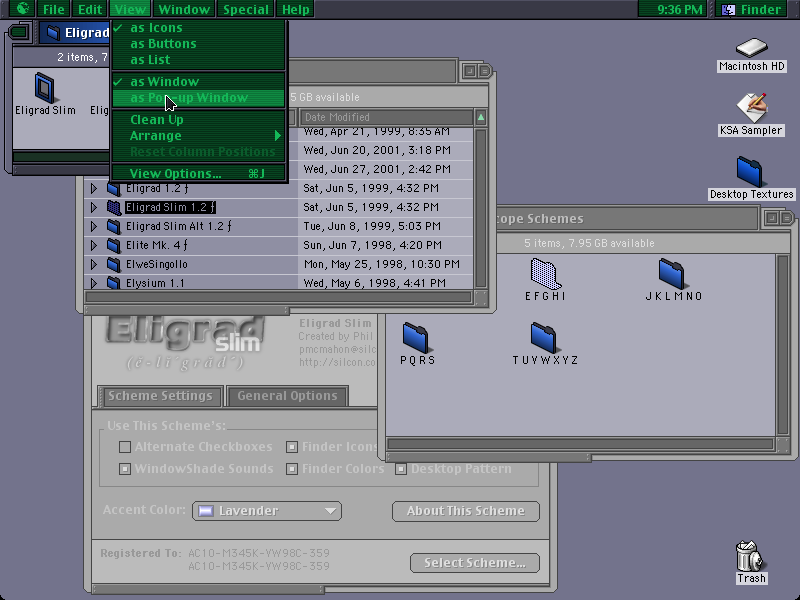Click the Schemes window title bar text
800x600 pixels.
click(539, 219)
